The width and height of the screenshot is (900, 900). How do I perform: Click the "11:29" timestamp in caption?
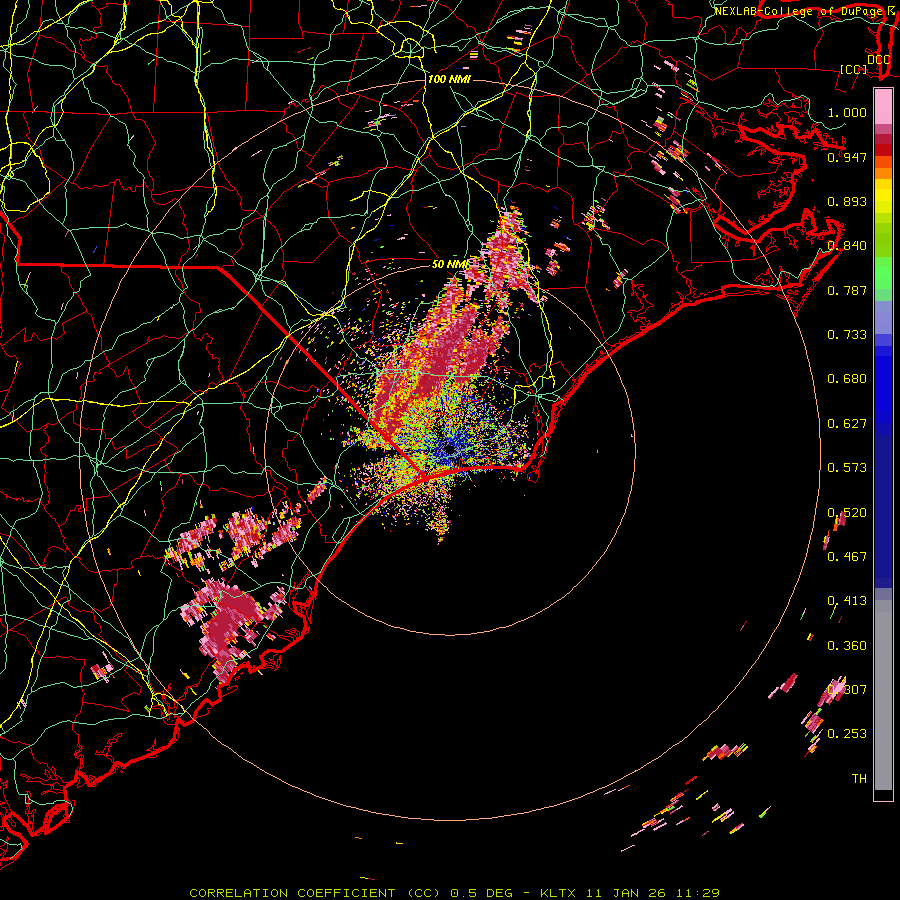[697, 893]
